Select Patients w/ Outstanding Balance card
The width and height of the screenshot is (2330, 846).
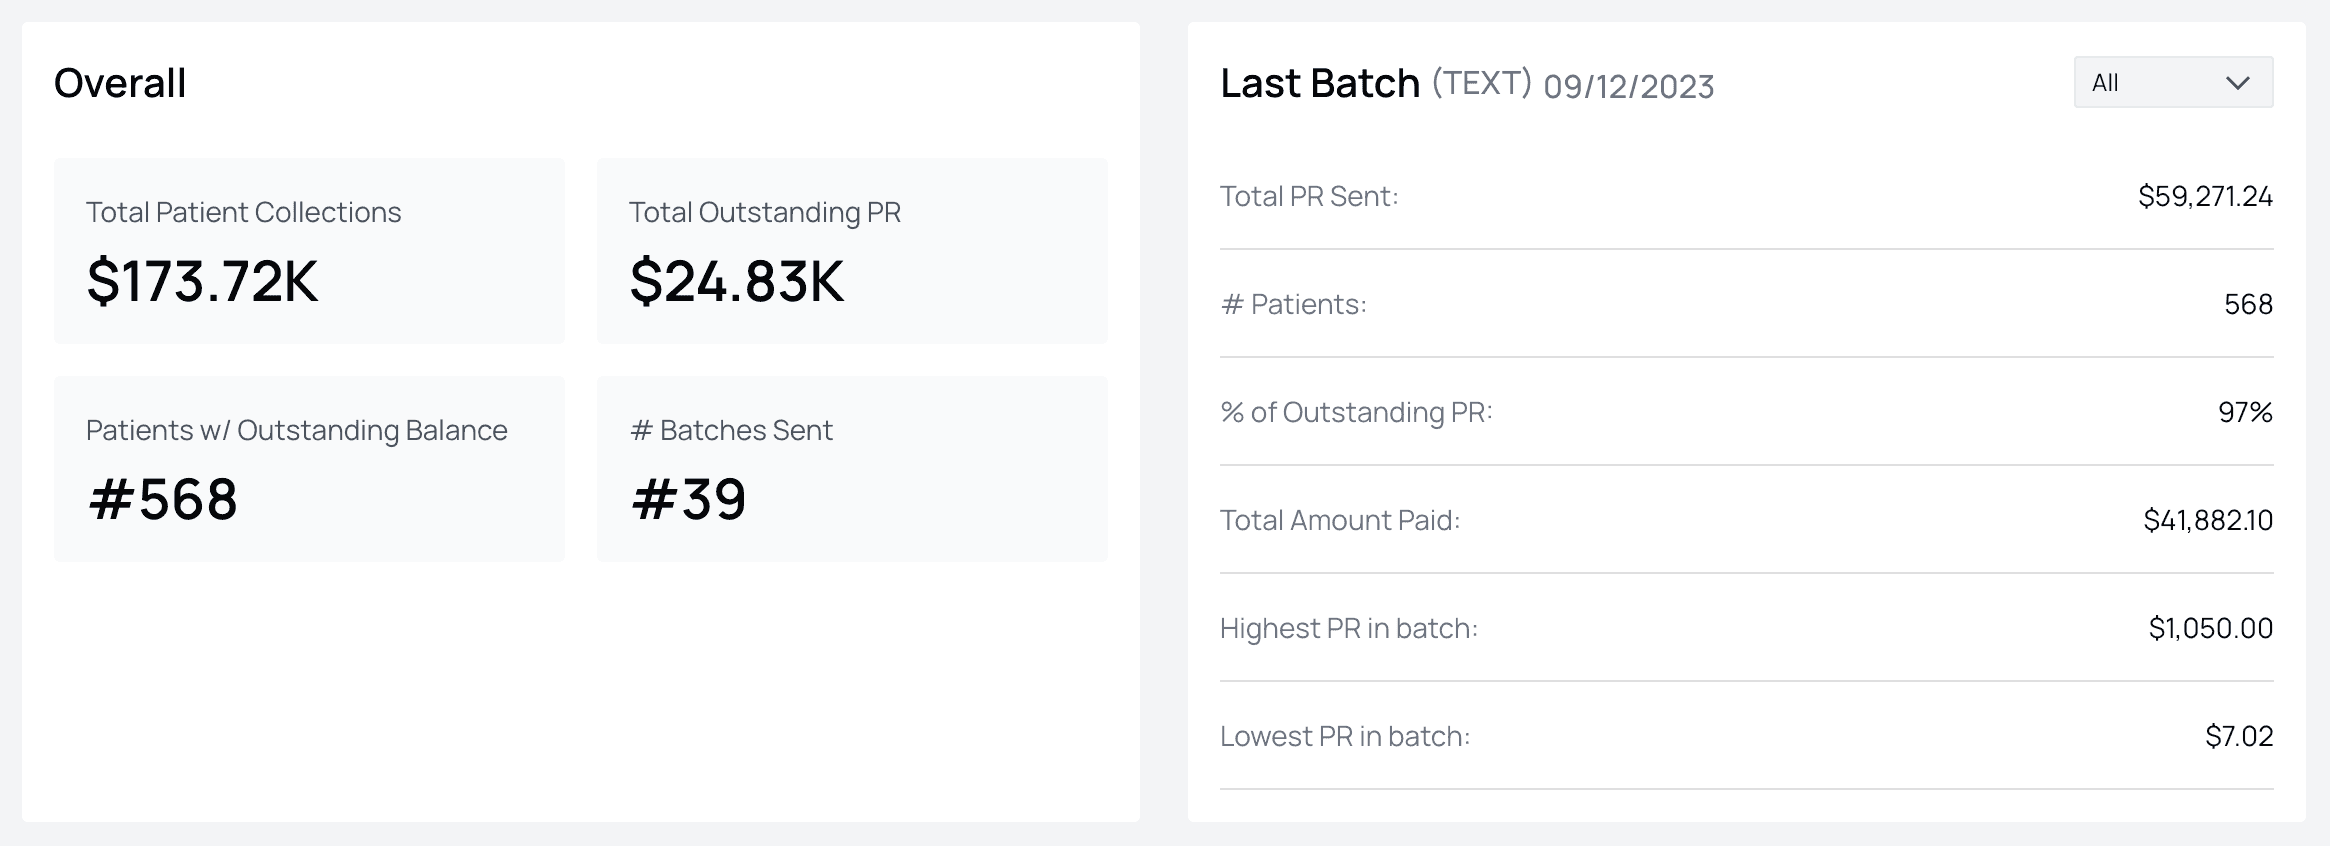(x=309, y=468)
